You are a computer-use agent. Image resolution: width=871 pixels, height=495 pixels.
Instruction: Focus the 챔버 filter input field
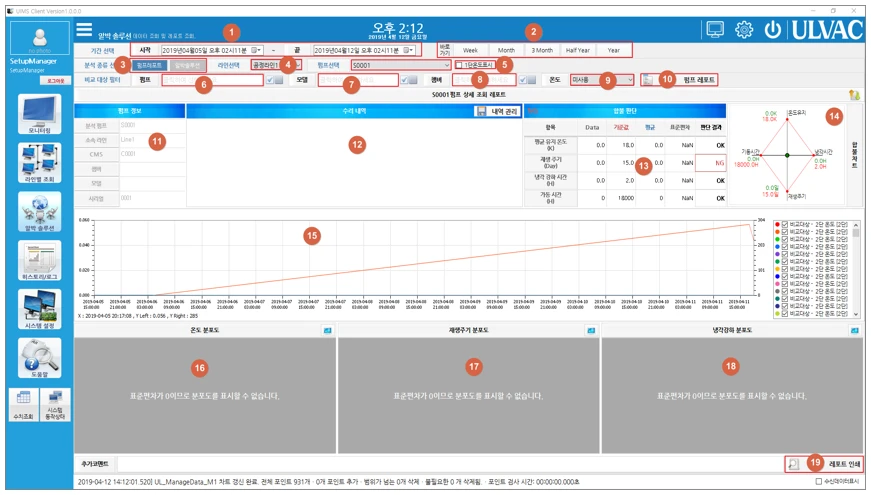pos(484,80)
